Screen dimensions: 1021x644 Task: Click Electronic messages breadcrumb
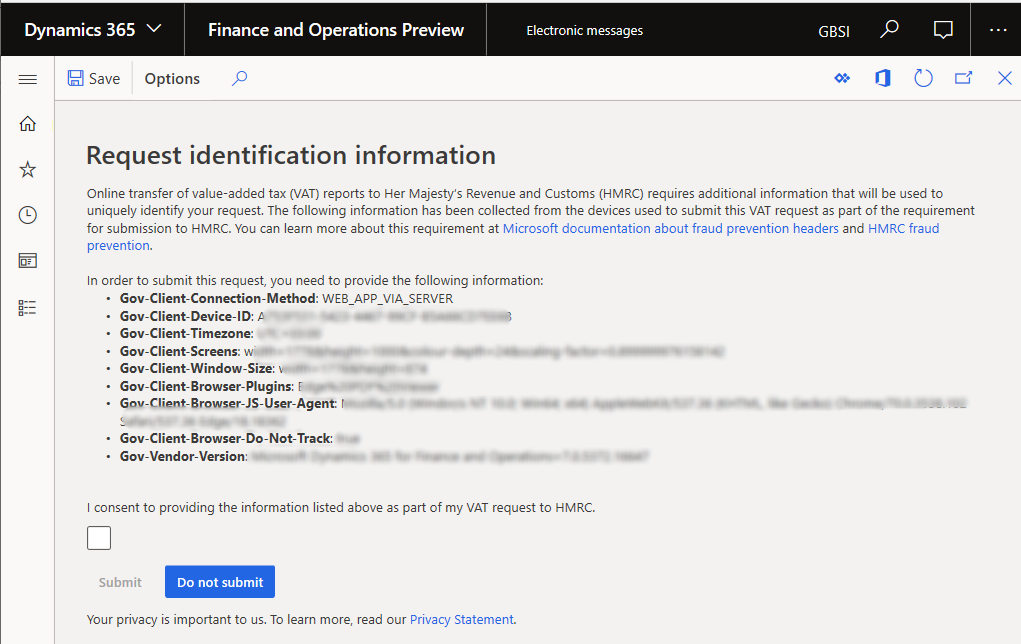584,31
